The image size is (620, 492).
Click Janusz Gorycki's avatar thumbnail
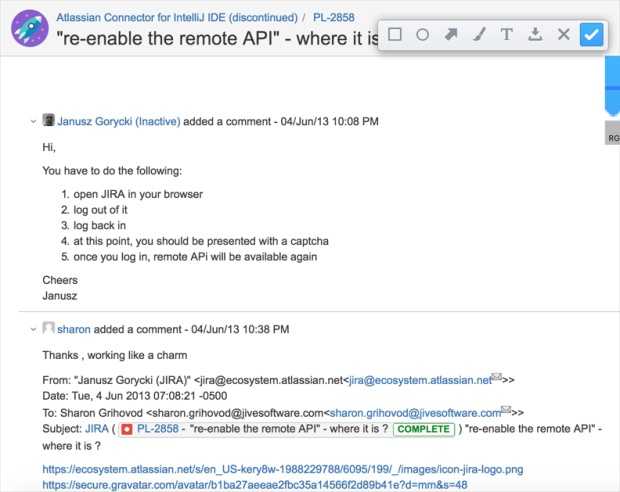pyautogui.click(x=48, y=121)
